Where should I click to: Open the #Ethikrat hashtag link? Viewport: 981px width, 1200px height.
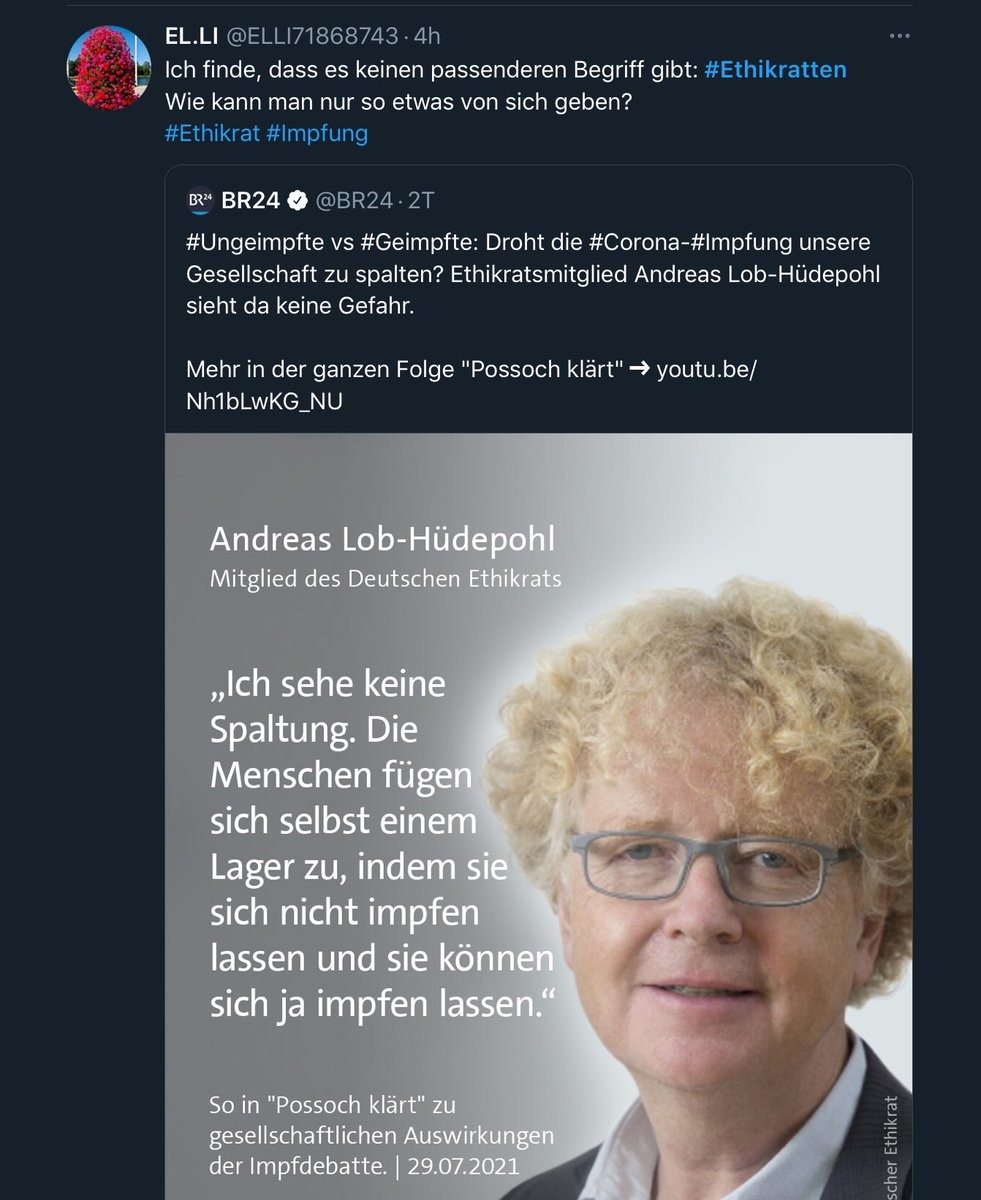pyautogui.click(x=212, y=133)
